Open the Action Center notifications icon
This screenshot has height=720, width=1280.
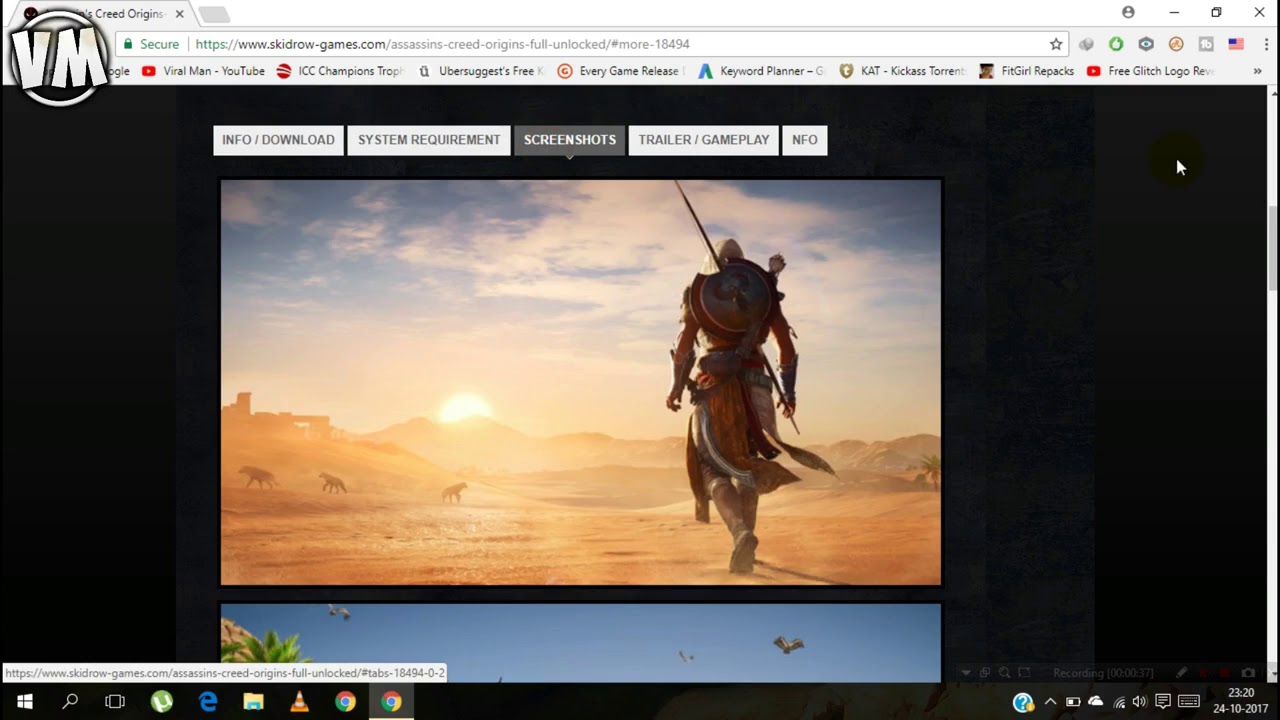[x=1163, y=702]
